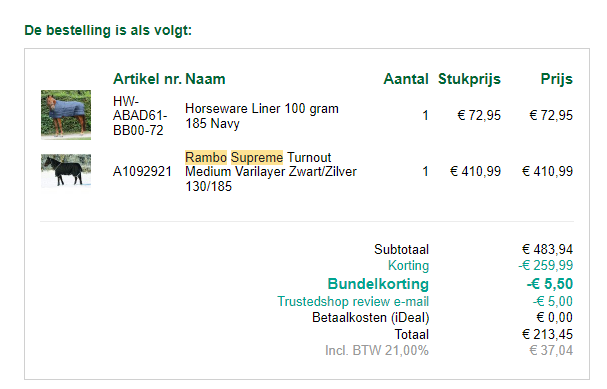The image size is (607, 389).
Task: Click the Betaalkosten (iDeal) label
Action: click(370, 317)
